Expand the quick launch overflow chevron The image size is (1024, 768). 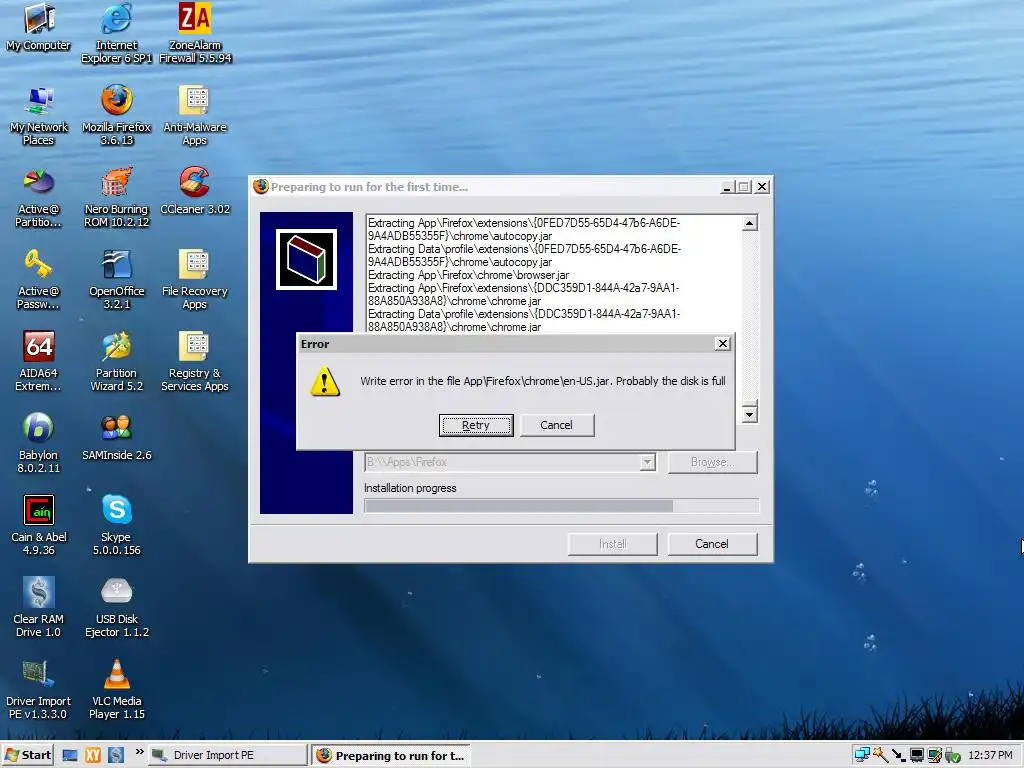[139, 752]
